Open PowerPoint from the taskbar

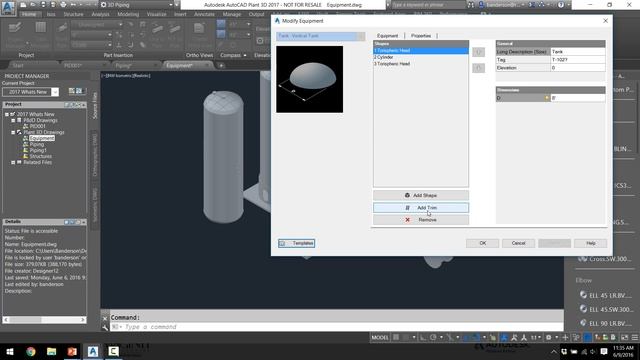pyautogui.click(x=72, y=351)
